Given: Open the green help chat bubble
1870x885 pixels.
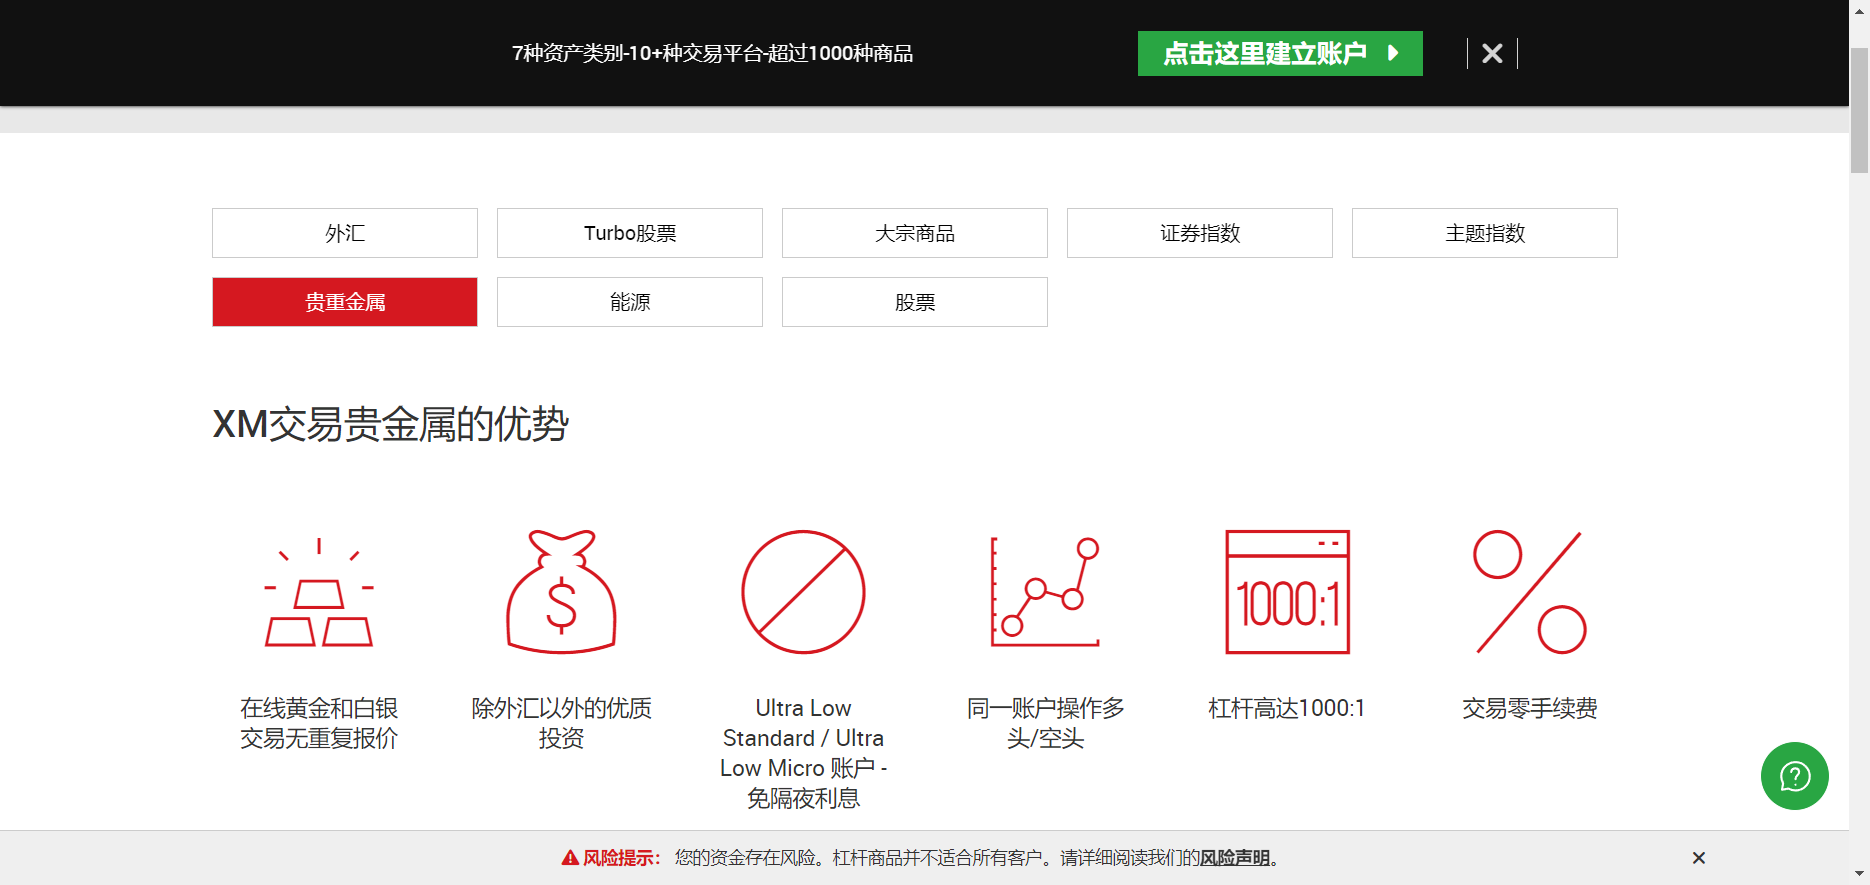Looking at the screenshot, I should coord(1795,776).
